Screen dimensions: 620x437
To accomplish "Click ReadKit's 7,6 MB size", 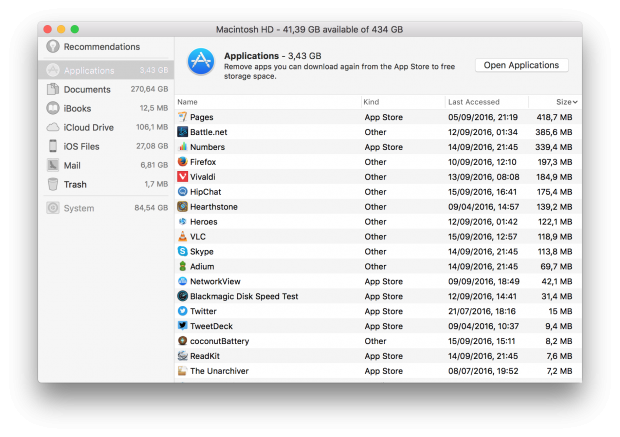I will point(560,356).
